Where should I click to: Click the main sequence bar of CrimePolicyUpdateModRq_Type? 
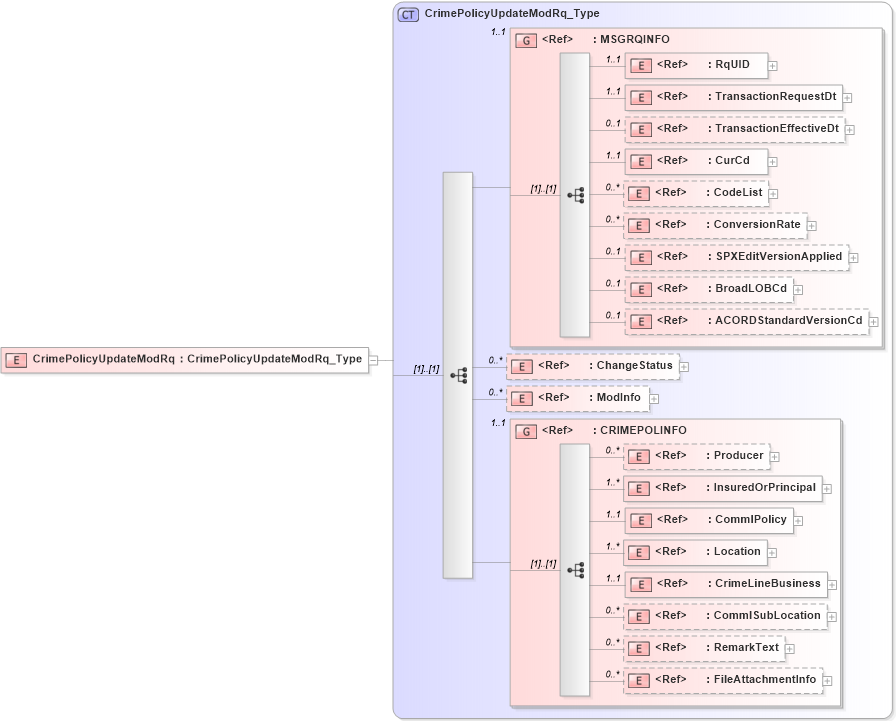click(457, 375)
